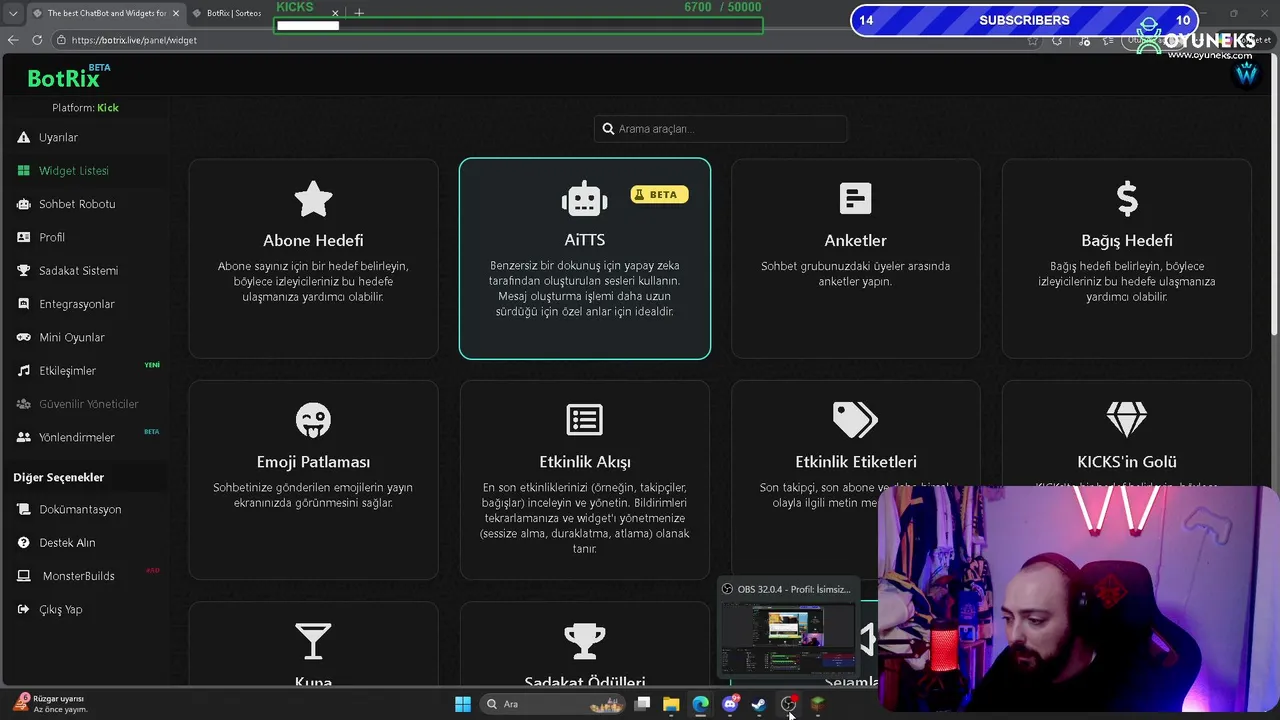
Task: Open the AiTTS widget card title
Action: coord(584,240)
